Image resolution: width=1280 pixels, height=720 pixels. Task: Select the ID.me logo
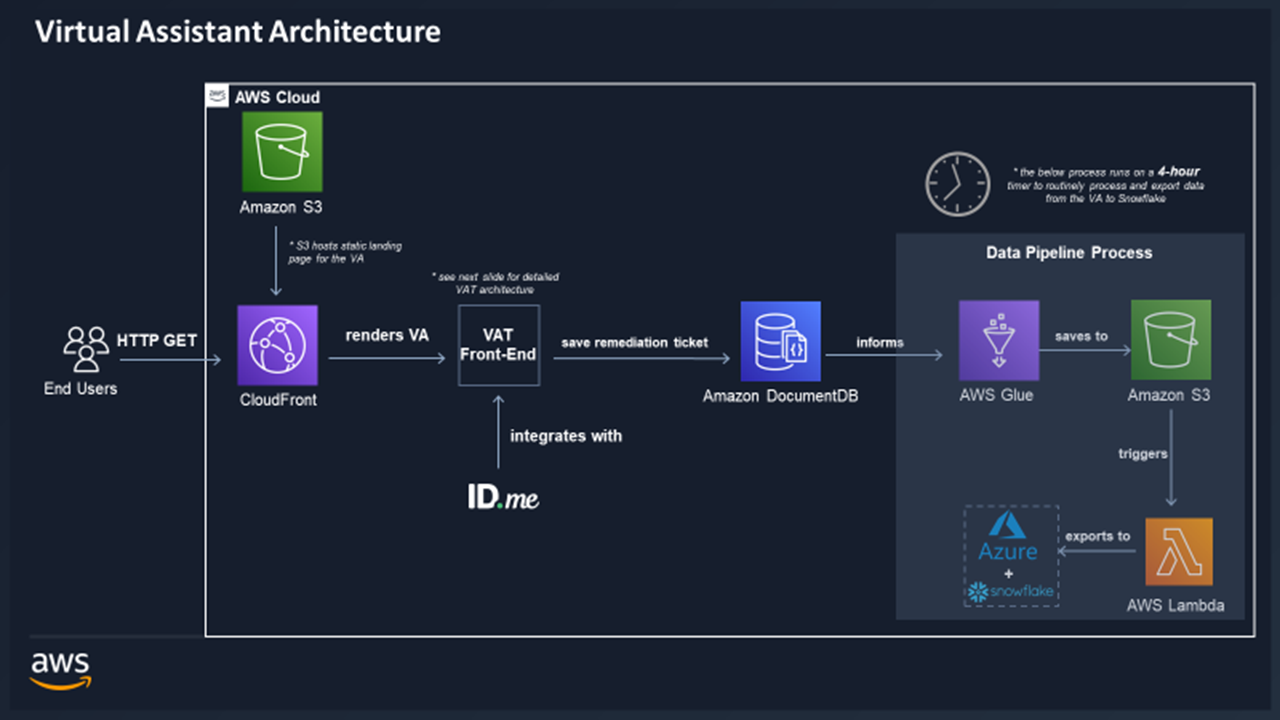point(503,497)
